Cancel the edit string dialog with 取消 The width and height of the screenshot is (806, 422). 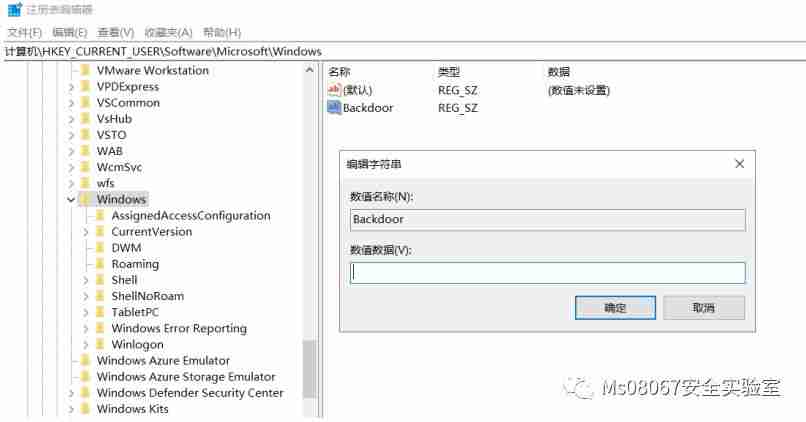click(x=704, y=308)
